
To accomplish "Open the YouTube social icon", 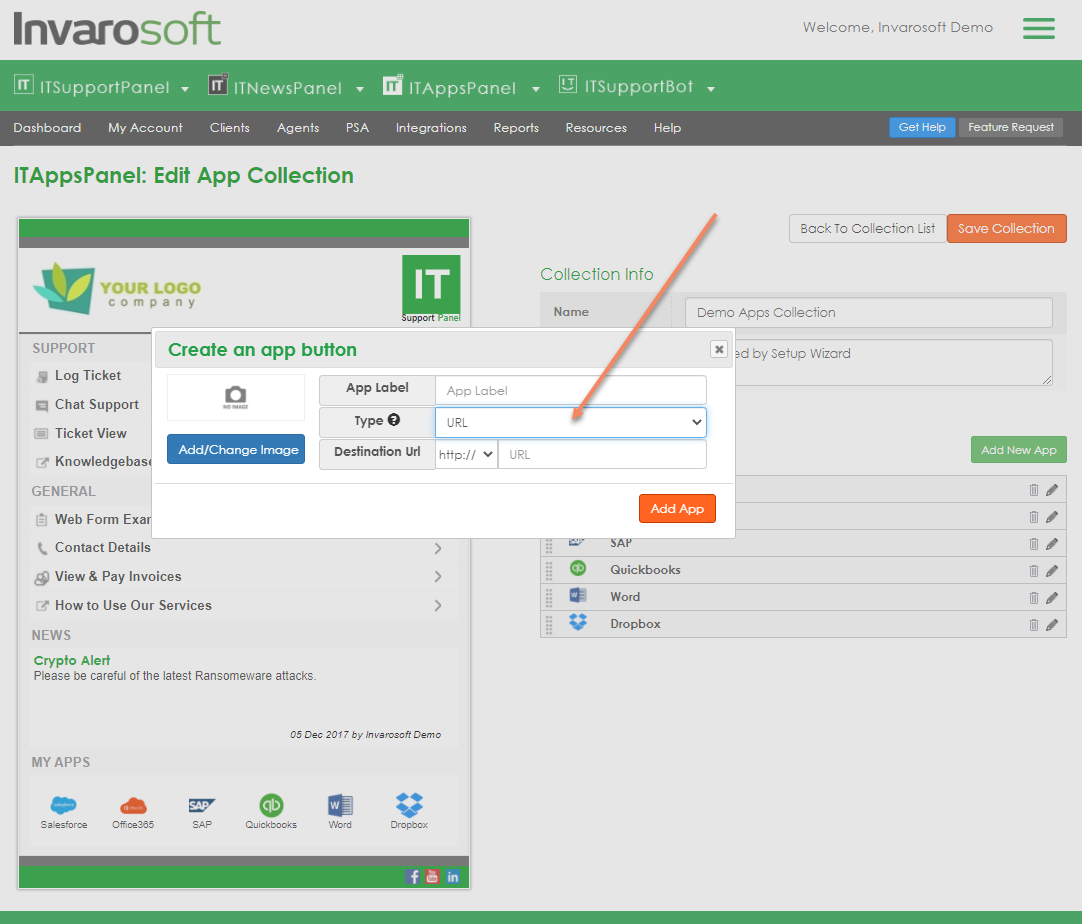I will pos(433,877).
